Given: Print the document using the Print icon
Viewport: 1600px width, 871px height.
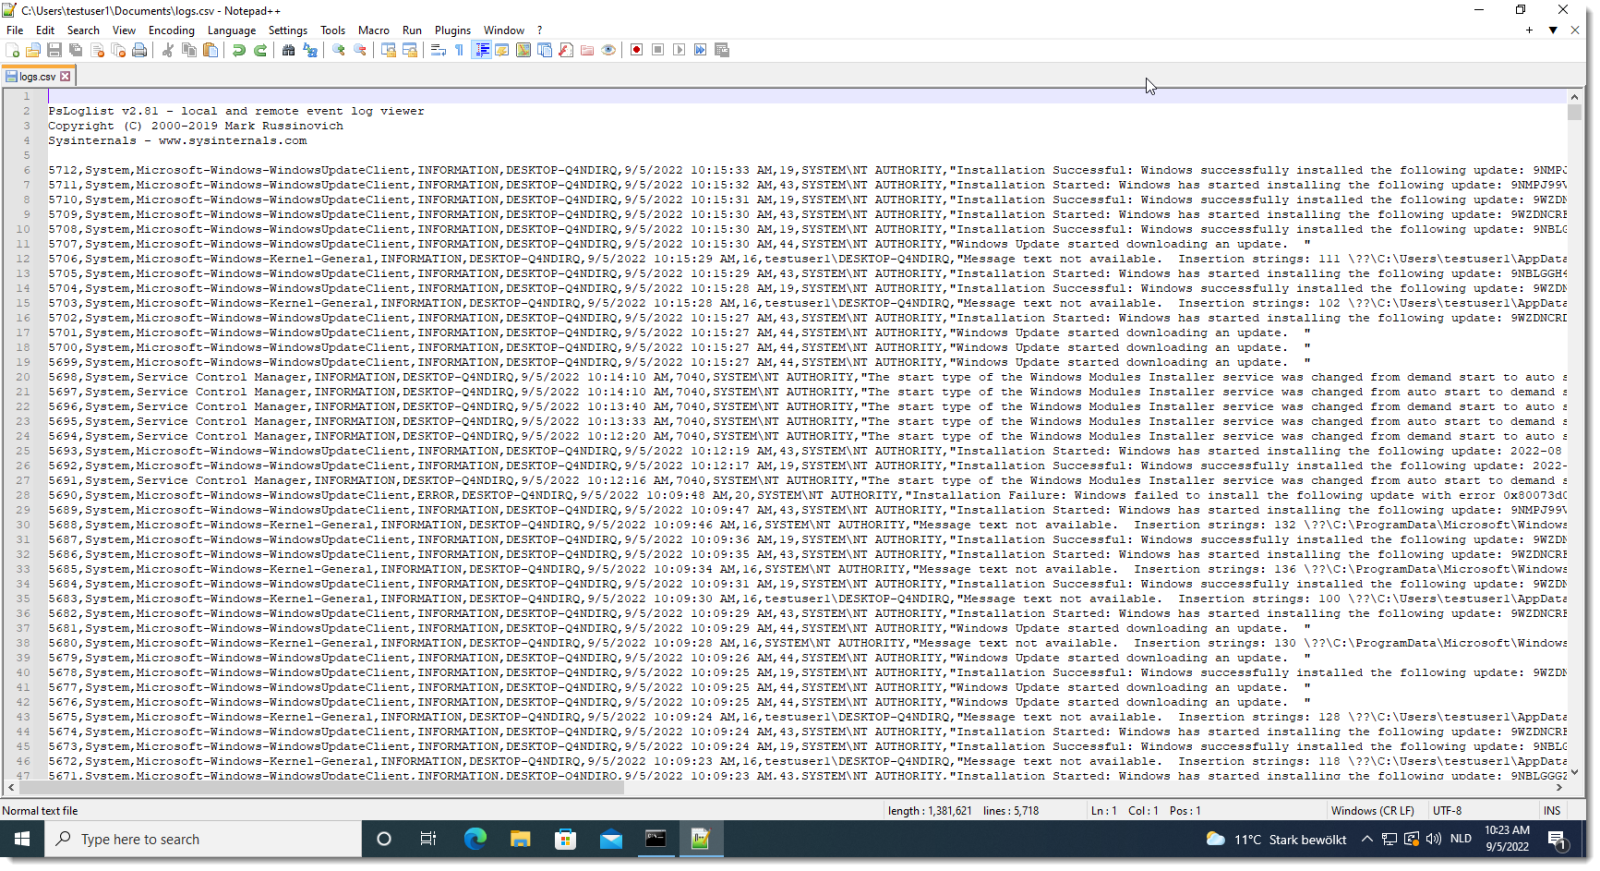Looking at the screenshot, I should (x=139, y=50).
